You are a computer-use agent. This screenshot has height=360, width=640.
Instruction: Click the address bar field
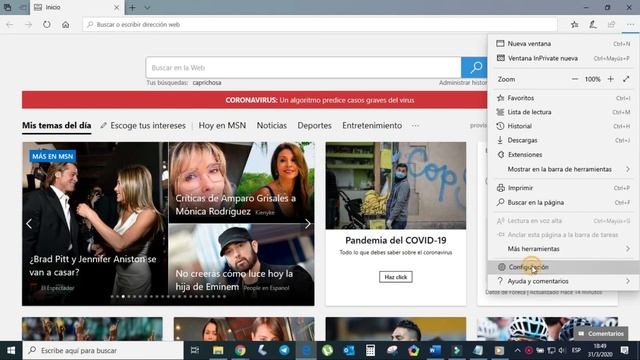point(320,24)
